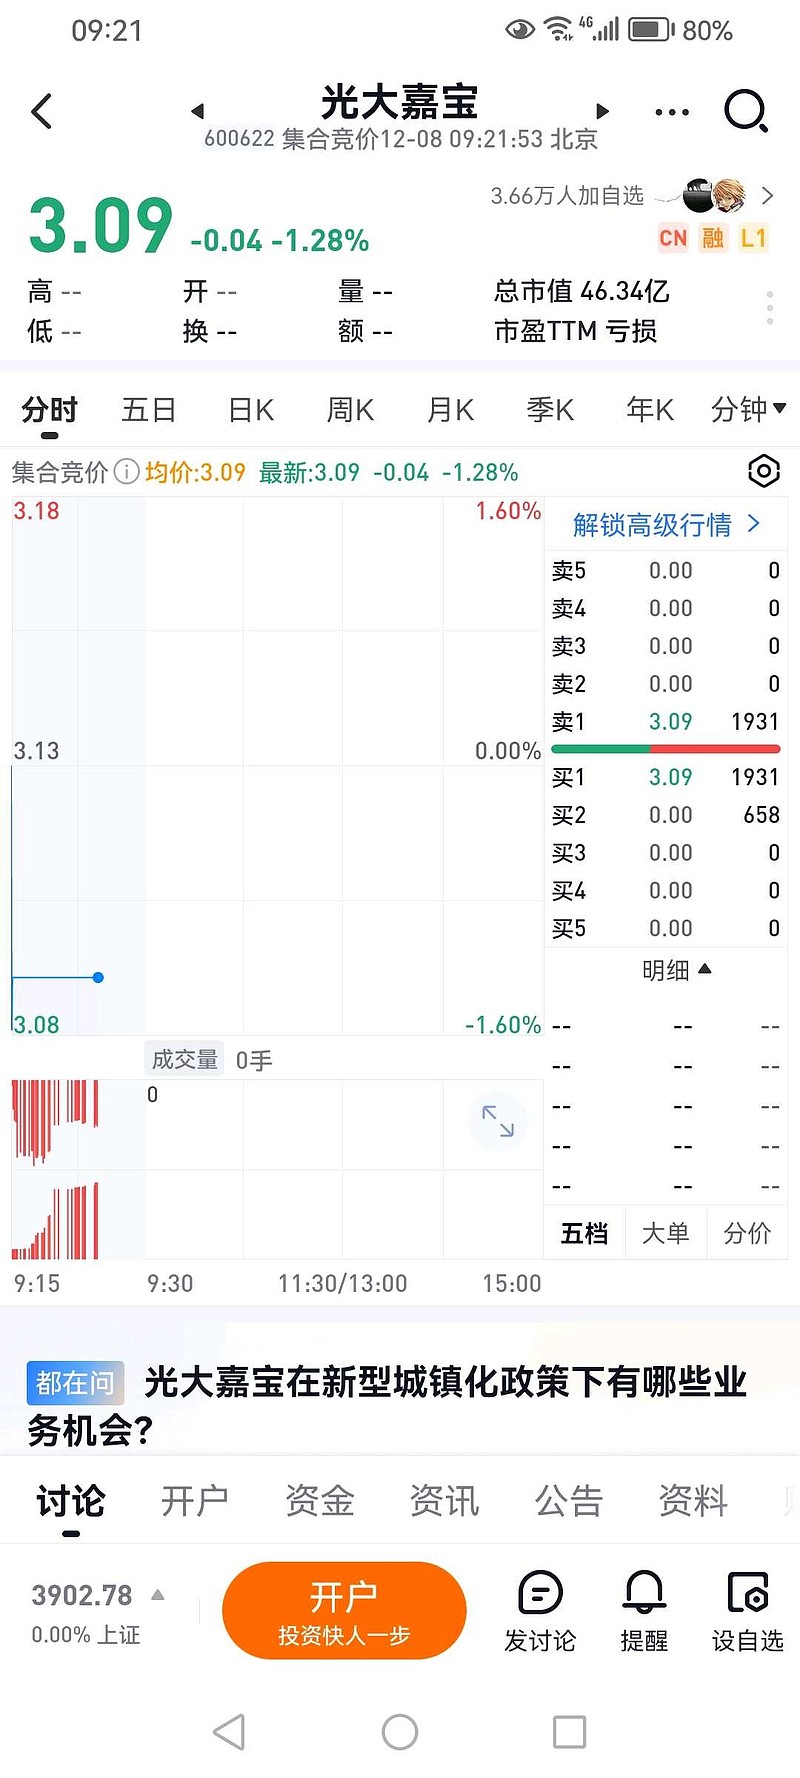800x1778 pixels.
Task: Expand chart to fullscreen
Action: (x=497, y=1121)
